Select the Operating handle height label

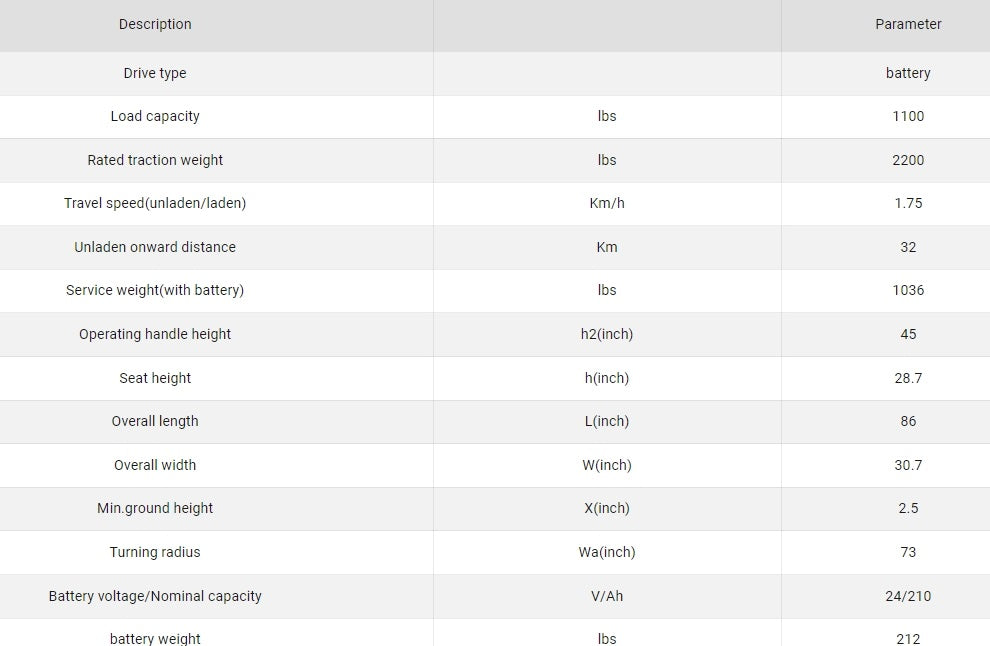click(x=155, y=334)
